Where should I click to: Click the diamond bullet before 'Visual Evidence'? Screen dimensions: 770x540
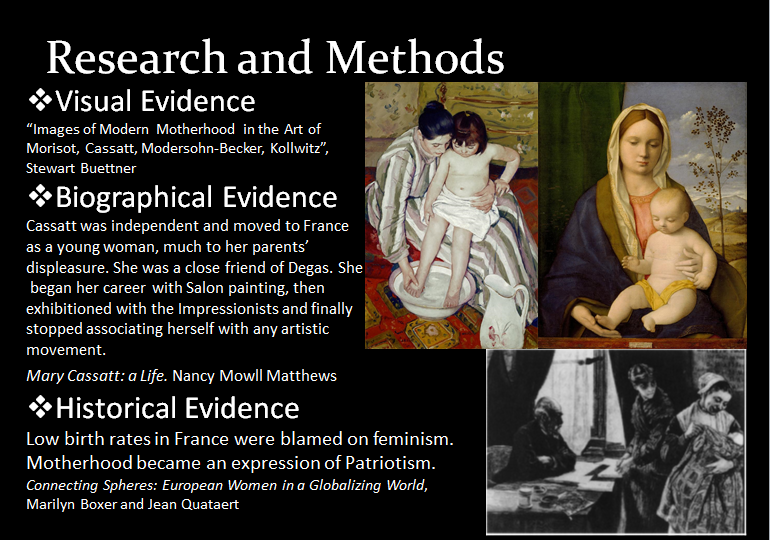click(x=40, y=100)
